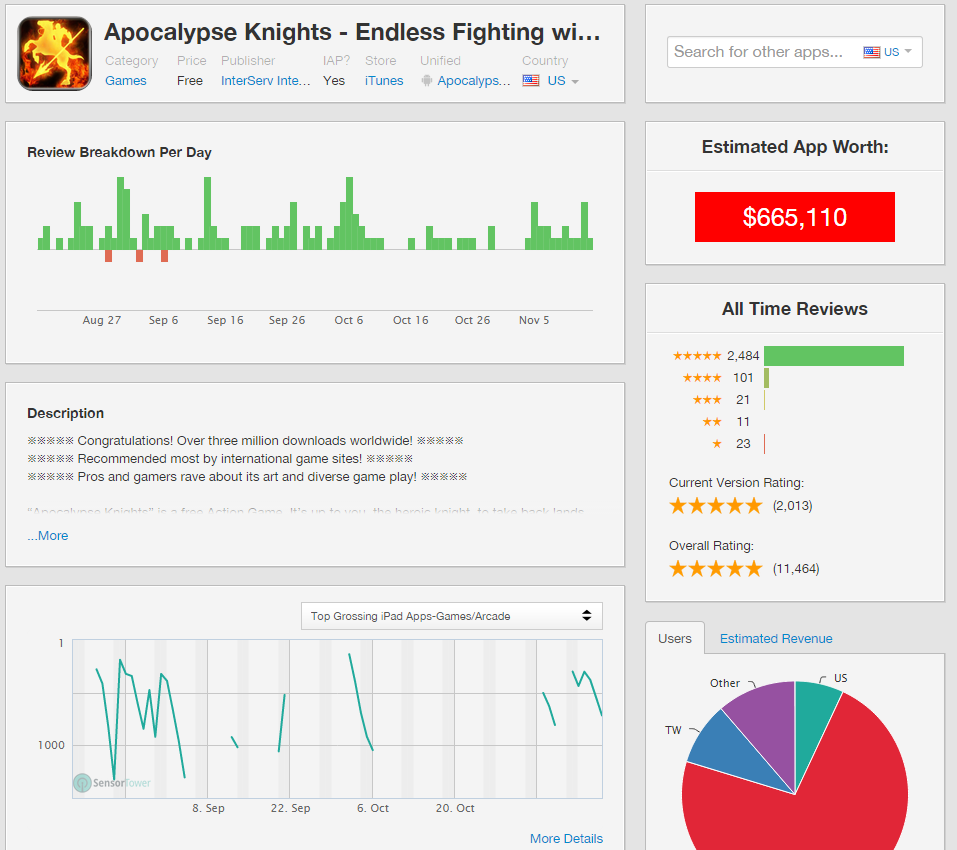Open the Games category link
Image resolution: width=957 pixels, height=850 pixels.
(x=126, y=81)
